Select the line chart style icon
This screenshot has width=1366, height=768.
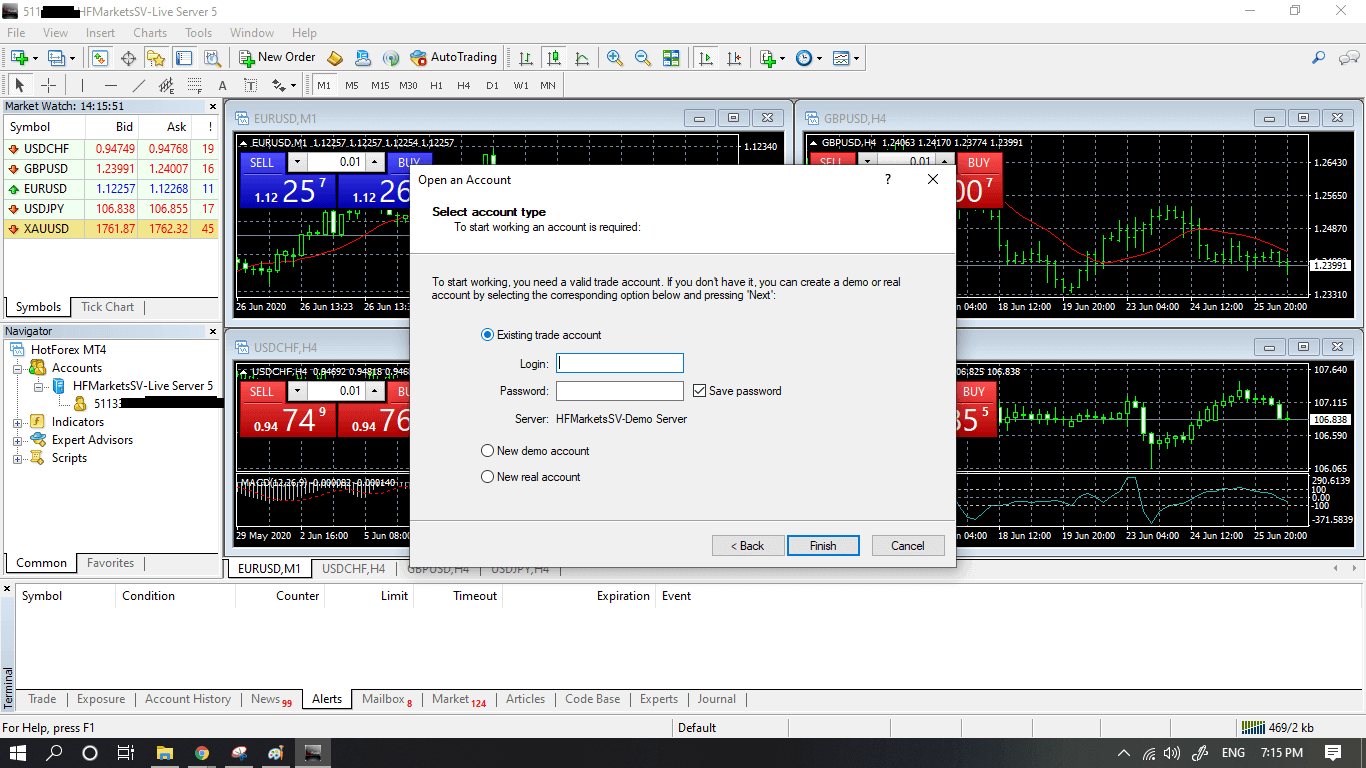pyautogui.click(x=582, y=58)
